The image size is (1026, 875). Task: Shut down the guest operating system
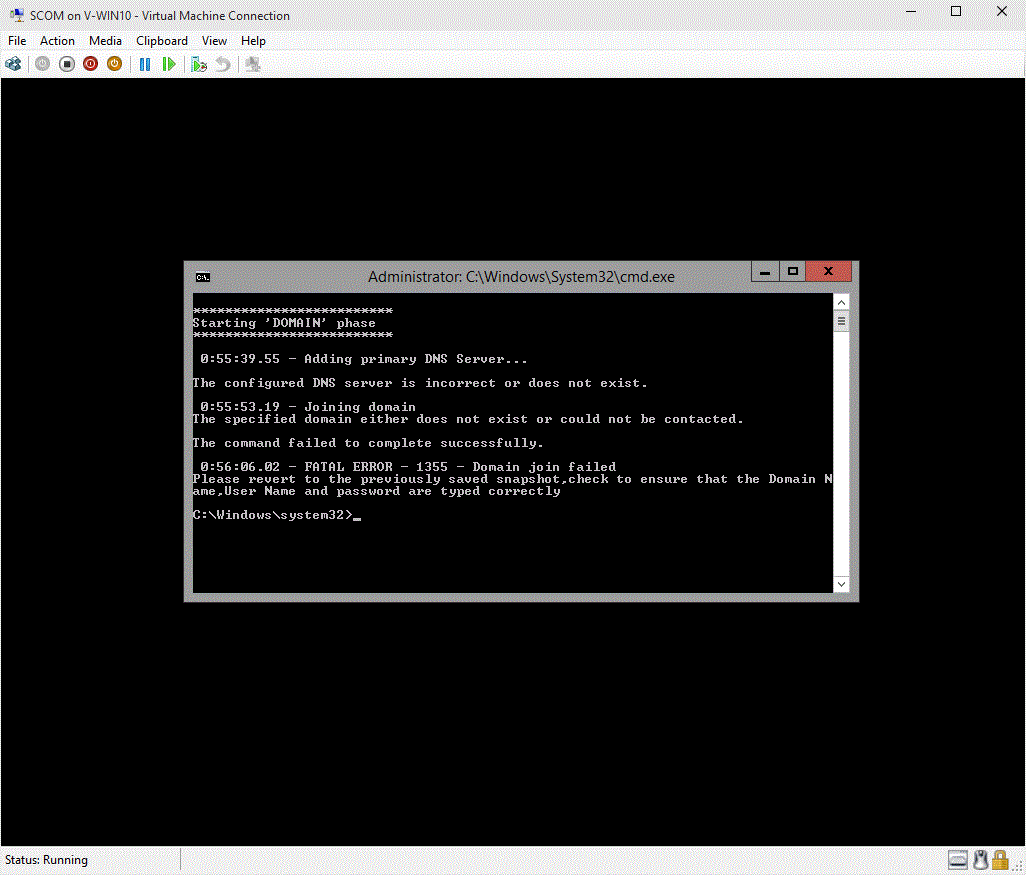90,63
